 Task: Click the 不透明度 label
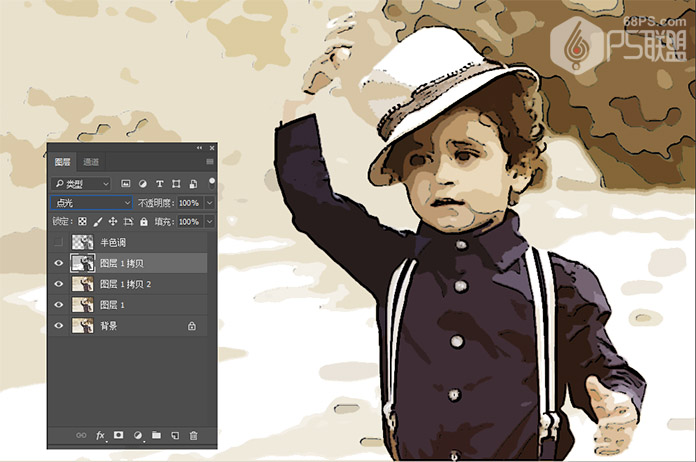point(155,203)
